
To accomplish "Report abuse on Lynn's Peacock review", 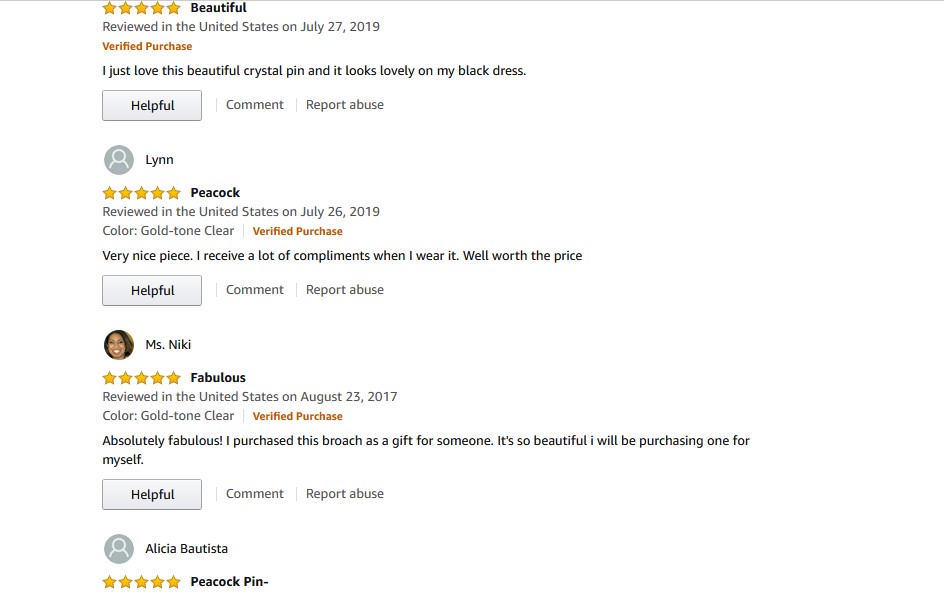I will pos(344,290).
